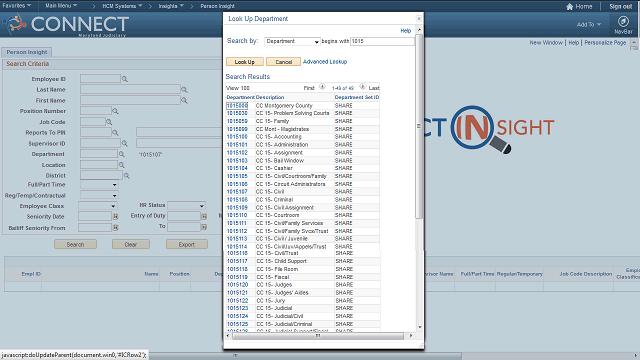Click the Clear button
Viewport: 640px width, 360px height.
[131, 244]
